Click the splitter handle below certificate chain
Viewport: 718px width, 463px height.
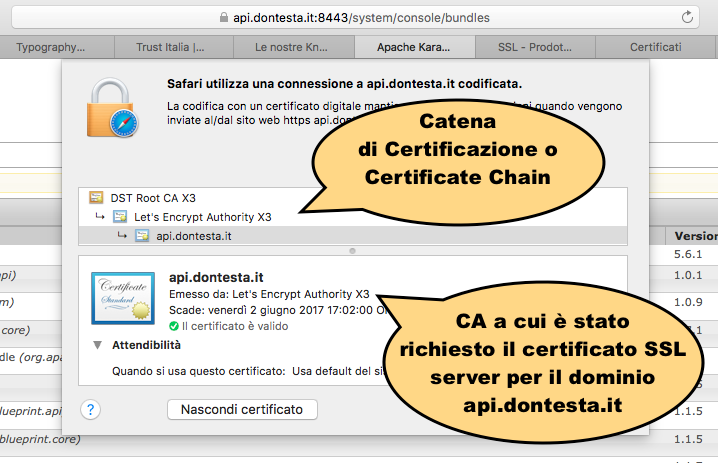tap(352, 251)
